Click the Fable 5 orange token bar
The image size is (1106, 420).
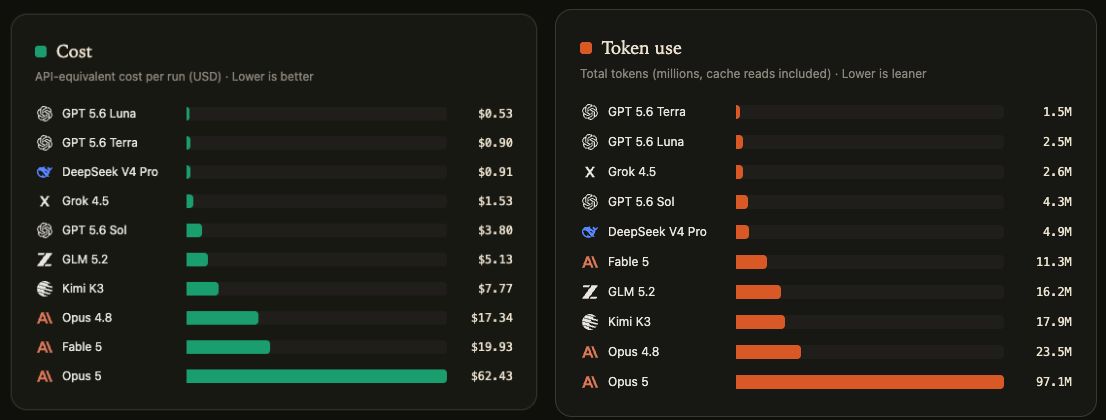[x=751, y=262]
